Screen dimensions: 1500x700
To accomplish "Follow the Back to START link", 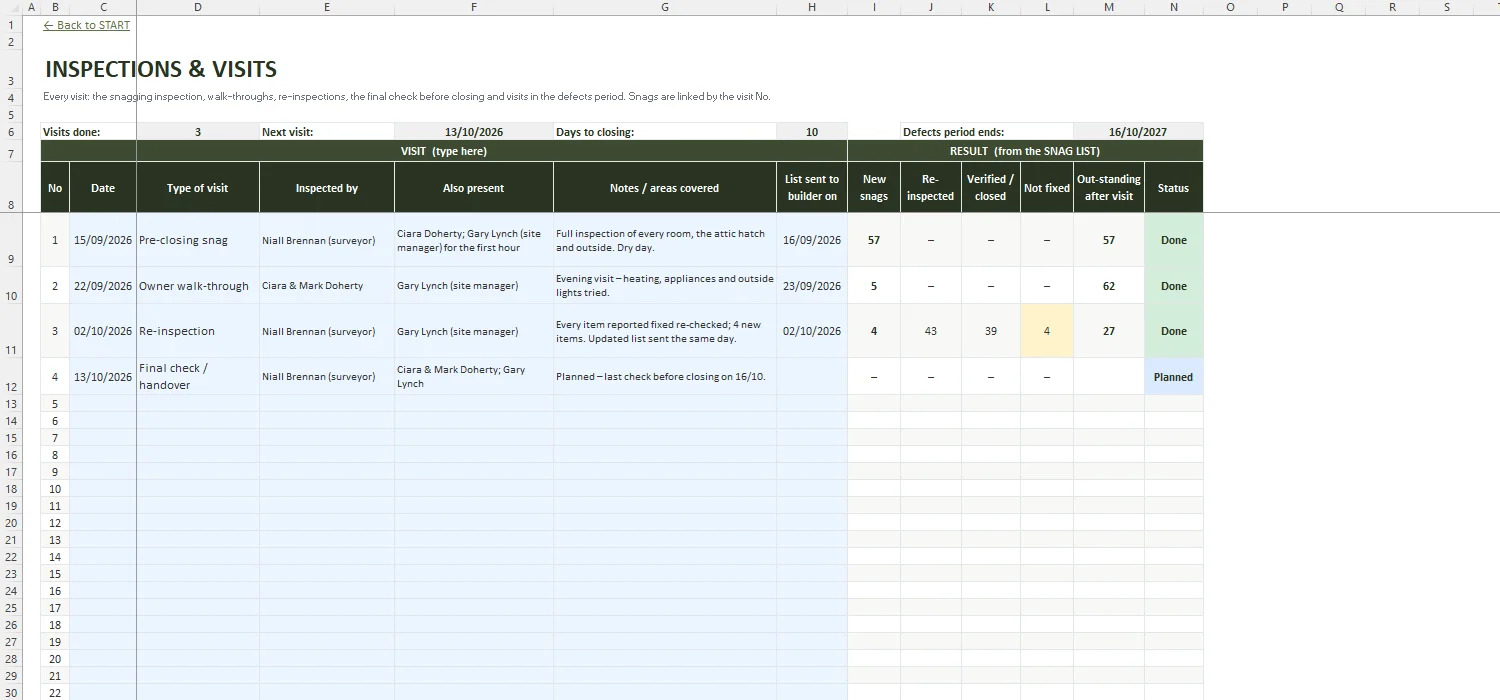I will coord(87,25).
